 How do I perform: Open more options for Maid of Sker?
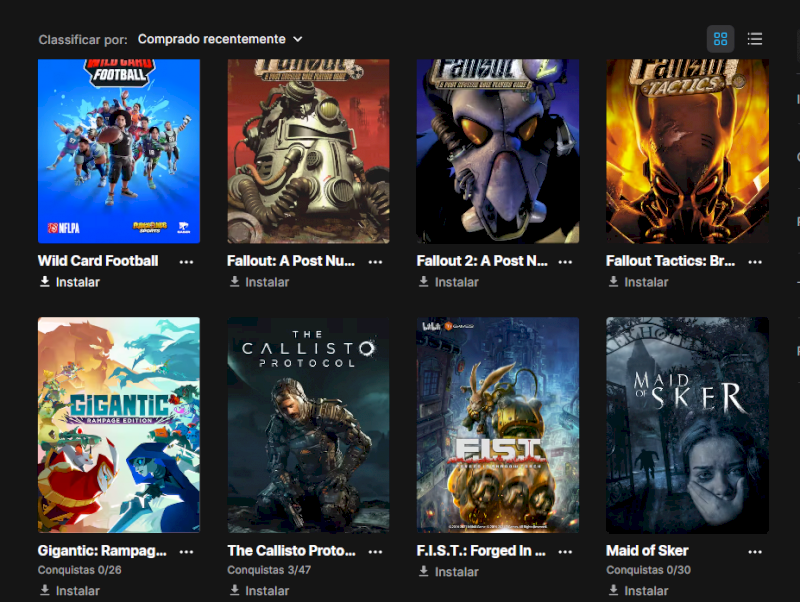point(755,551)
